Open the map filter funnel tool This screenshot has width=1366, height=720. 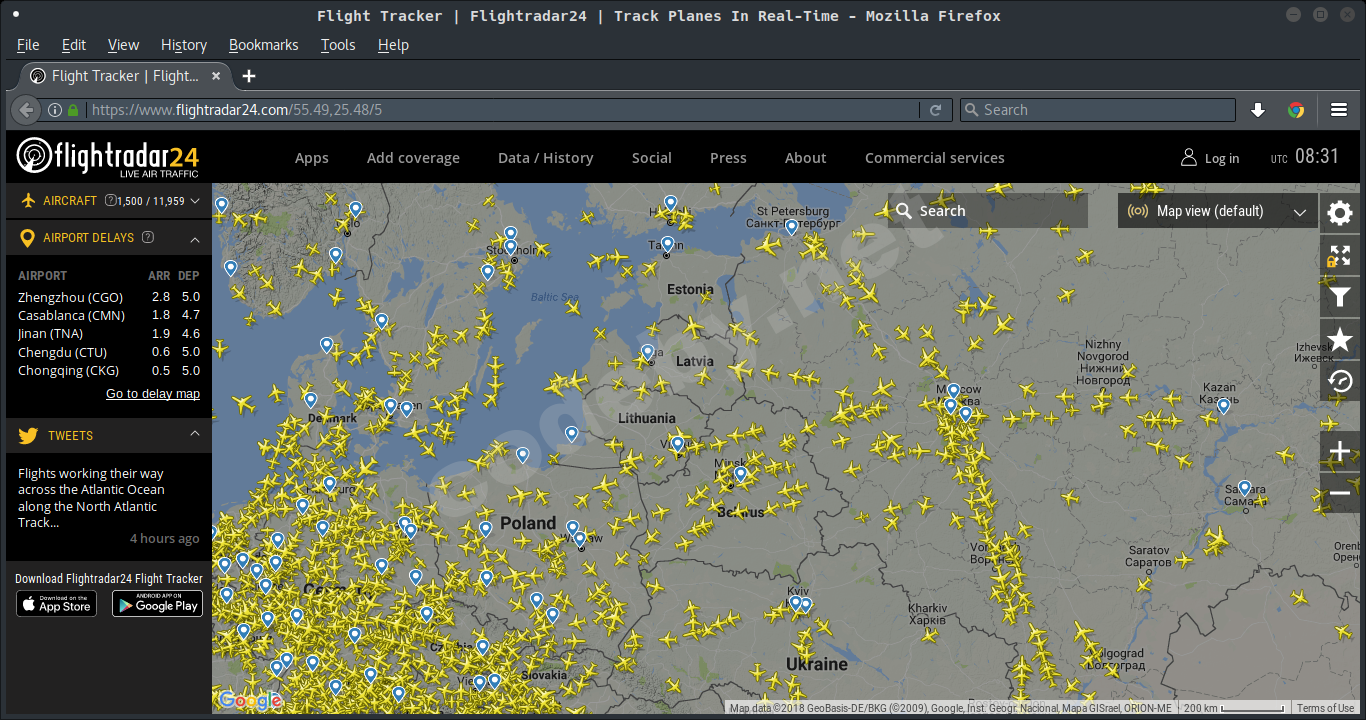(1340, 297)
